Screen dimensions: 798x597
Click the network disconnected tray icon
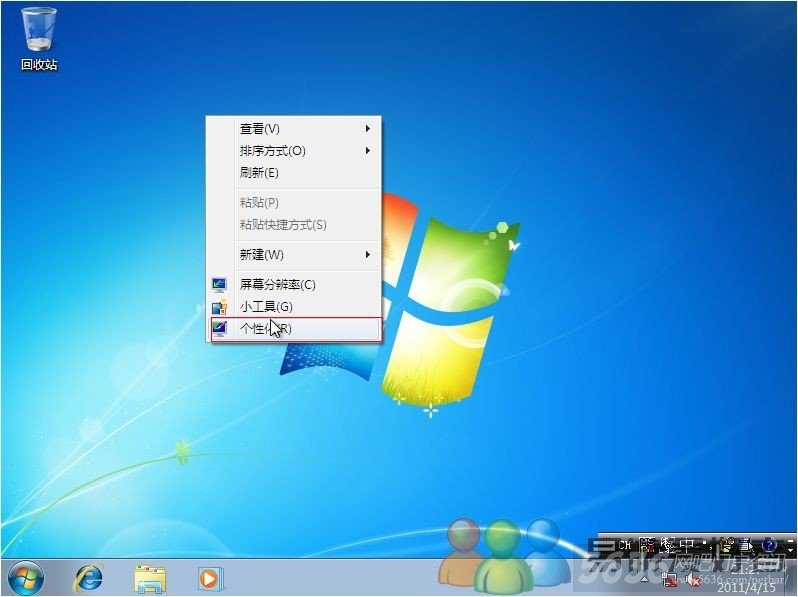coord(670,580)
